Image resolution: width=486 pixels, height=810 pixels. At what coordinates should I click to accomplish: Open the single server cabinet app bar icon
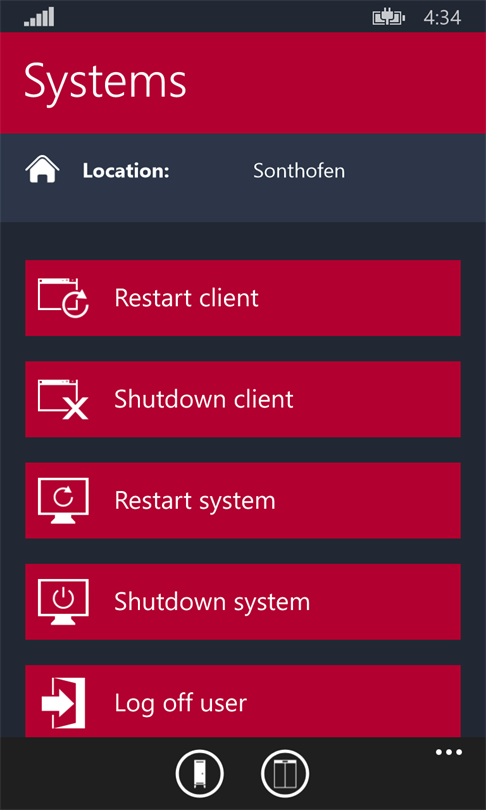coord(199,774)
